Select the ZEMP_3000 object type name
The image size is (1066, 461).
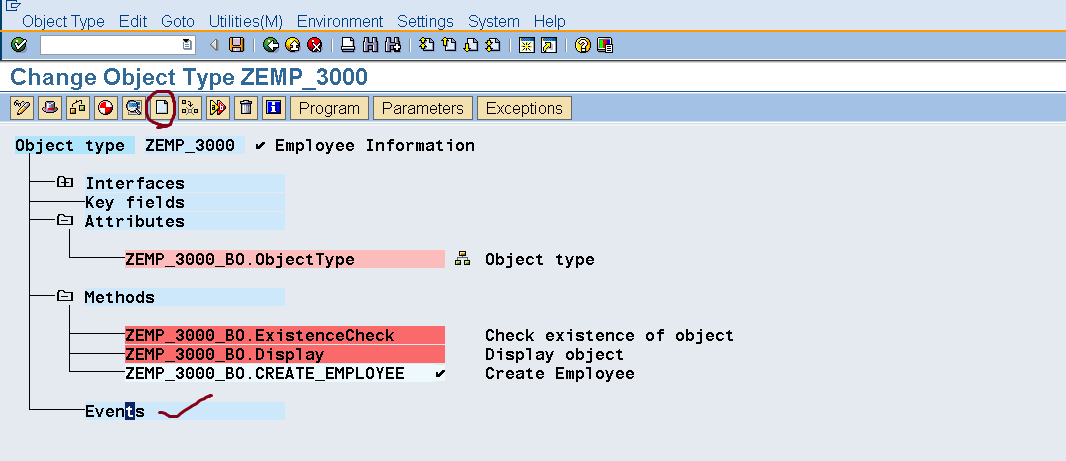[190, 145]
